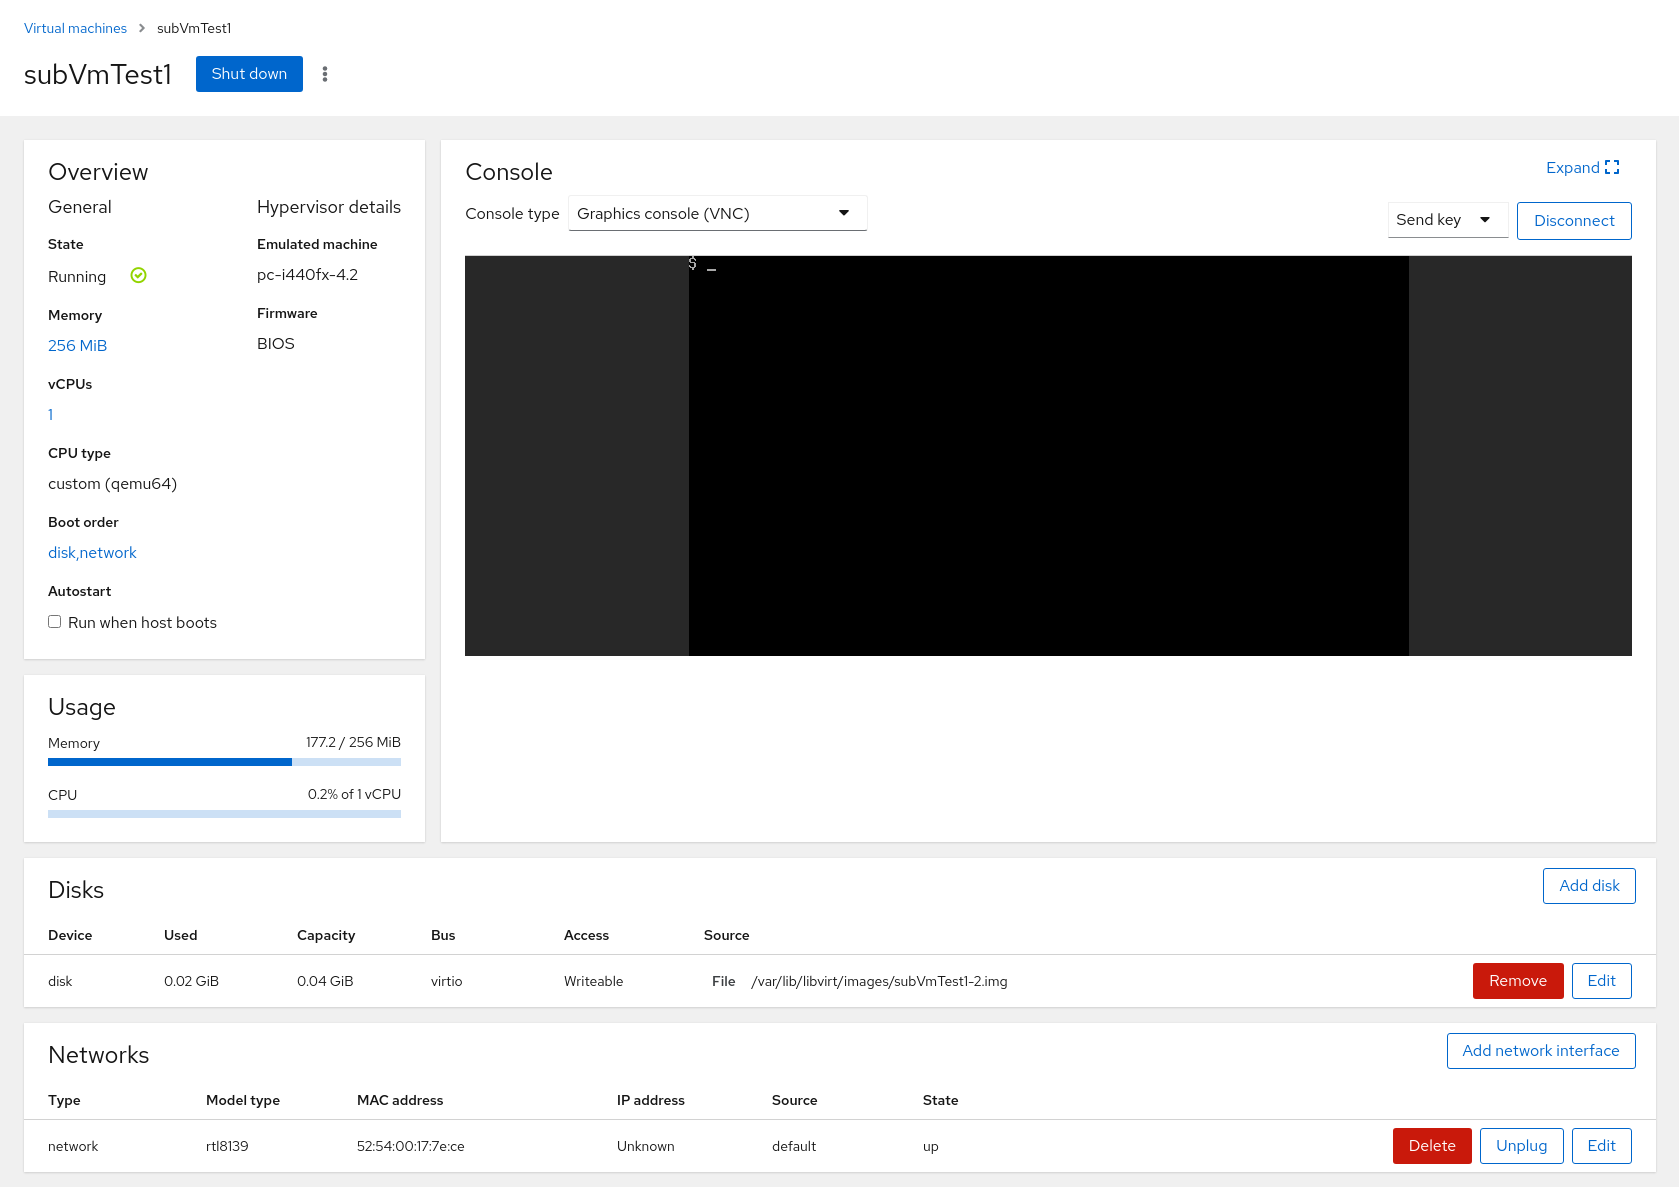
Task: Click the Add disk button
Action: [1588, 886]
